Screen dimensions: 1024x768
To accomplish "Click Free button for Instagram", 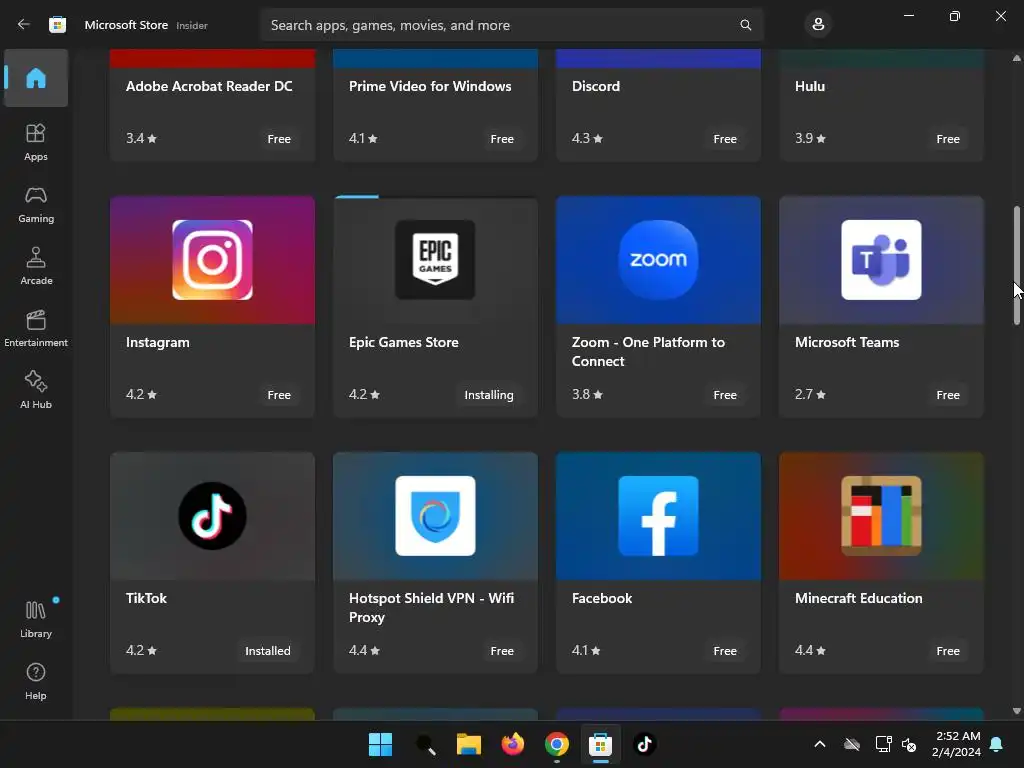I will click(x=279, y=394).
